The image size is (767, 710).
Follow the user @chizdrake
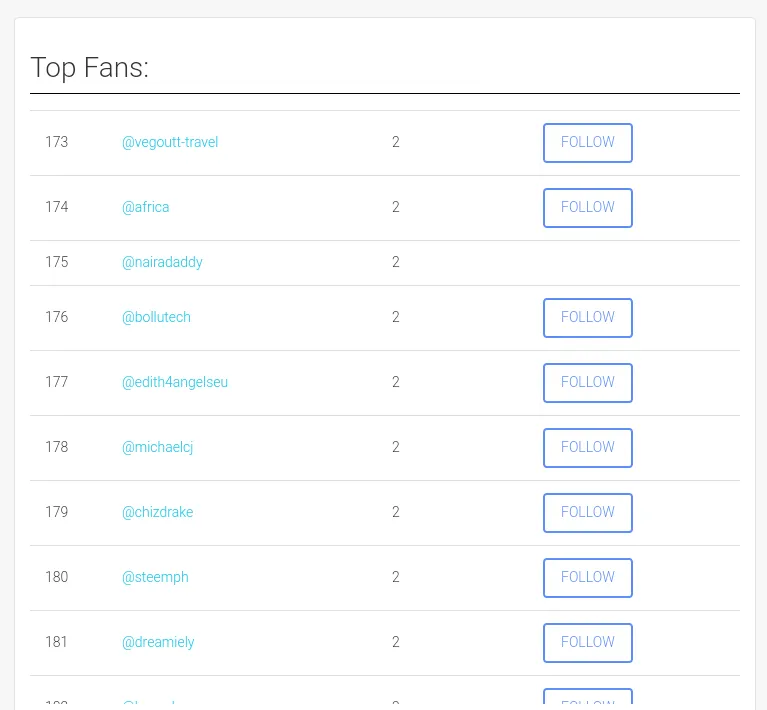pos(587,513)
